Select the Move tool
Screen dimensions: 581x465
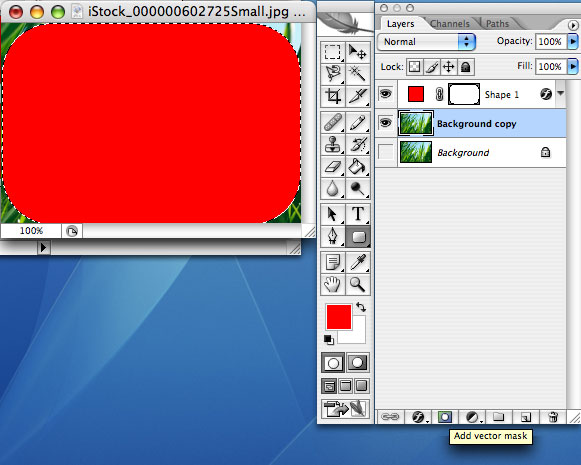pos(358,52)
